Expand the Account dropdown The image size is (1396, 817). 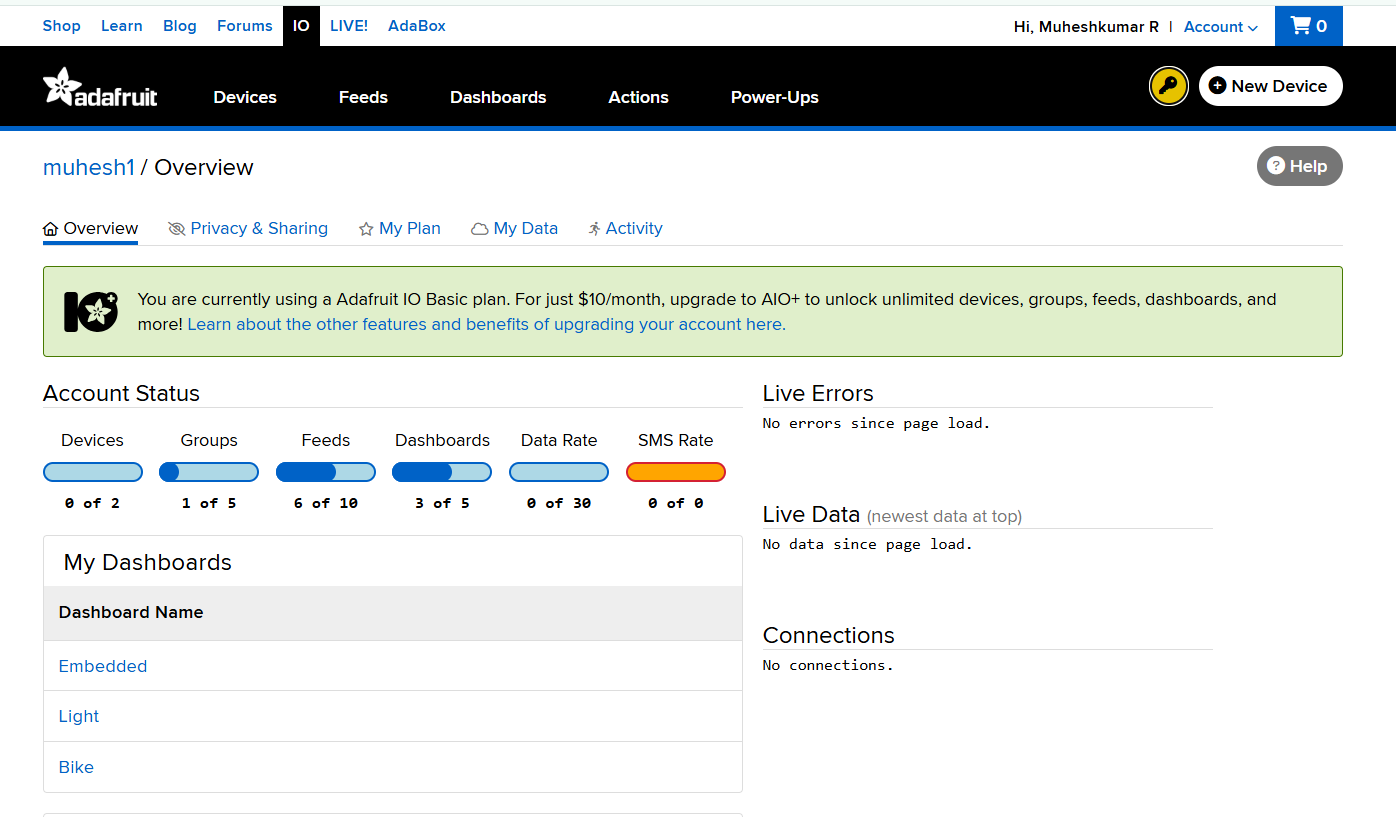1220,27
